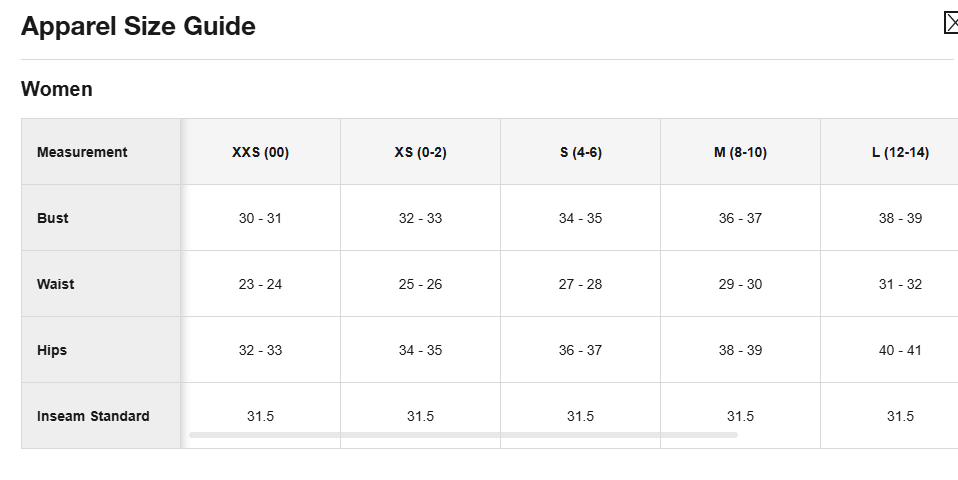Click the 30 - 31 bust measurement cell
The height and width of the screenshot is (480, 958).
coord(260,218)
